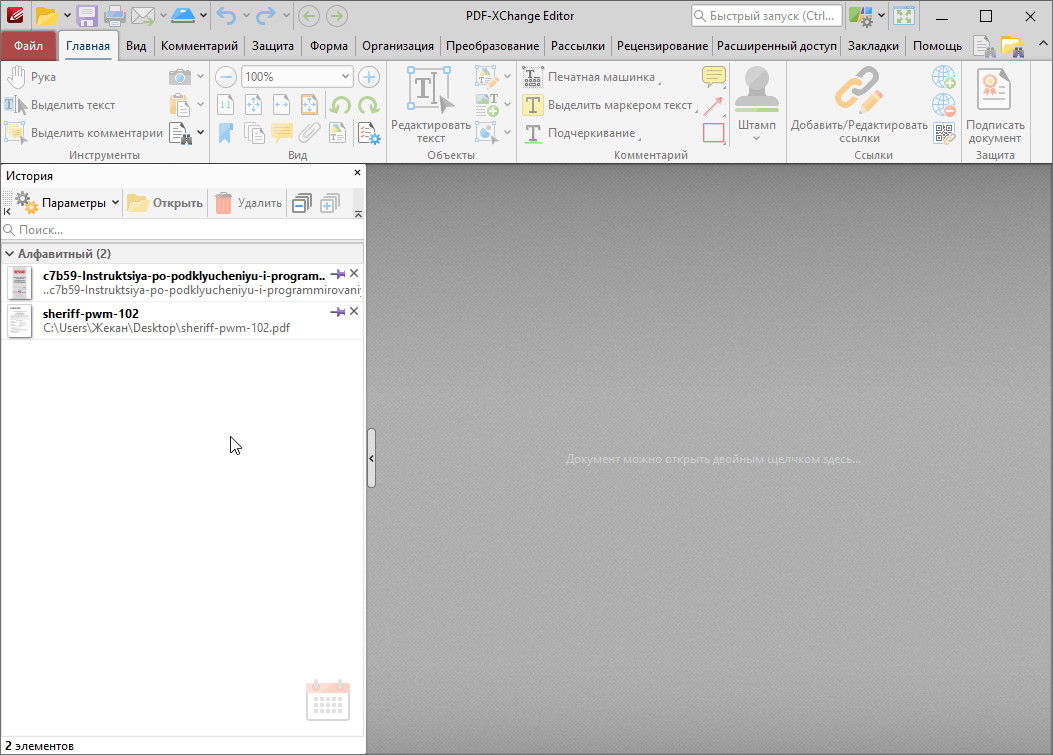Open the Find binoculars dropdown arrow in Инструменты group
Screen dimensions: 1053x755
click(x=200, y=132)
